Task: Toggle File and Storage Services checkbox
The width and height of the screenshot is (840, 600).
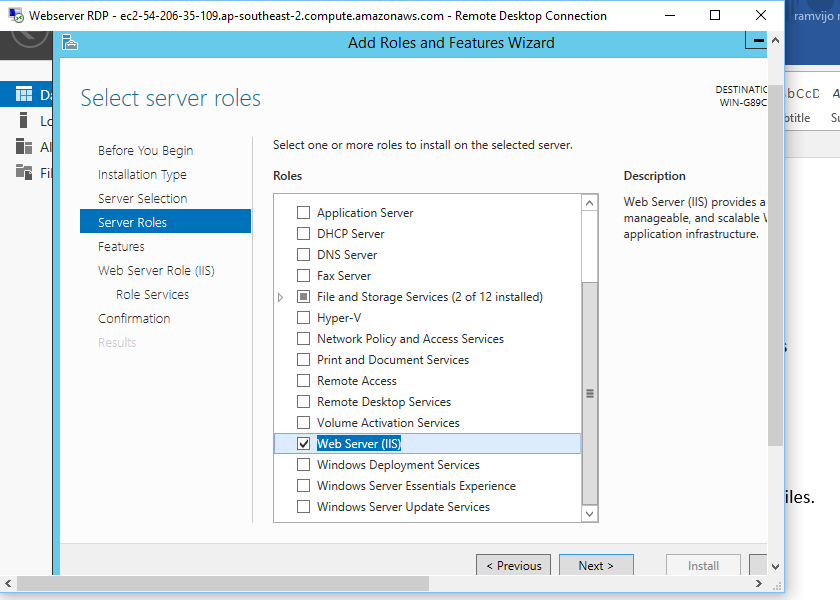Action: [303, 296]
